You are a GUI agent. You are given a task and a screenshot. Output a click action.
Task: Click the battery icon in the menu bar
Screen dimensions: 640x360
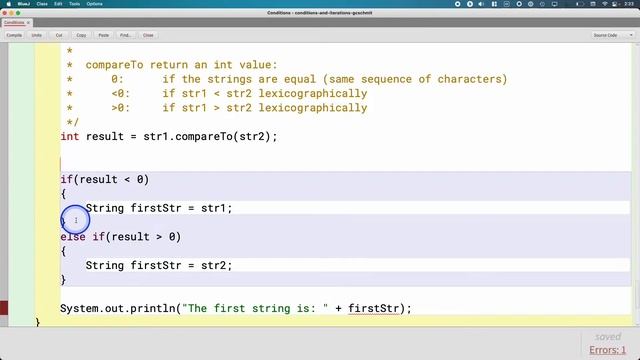580,4
